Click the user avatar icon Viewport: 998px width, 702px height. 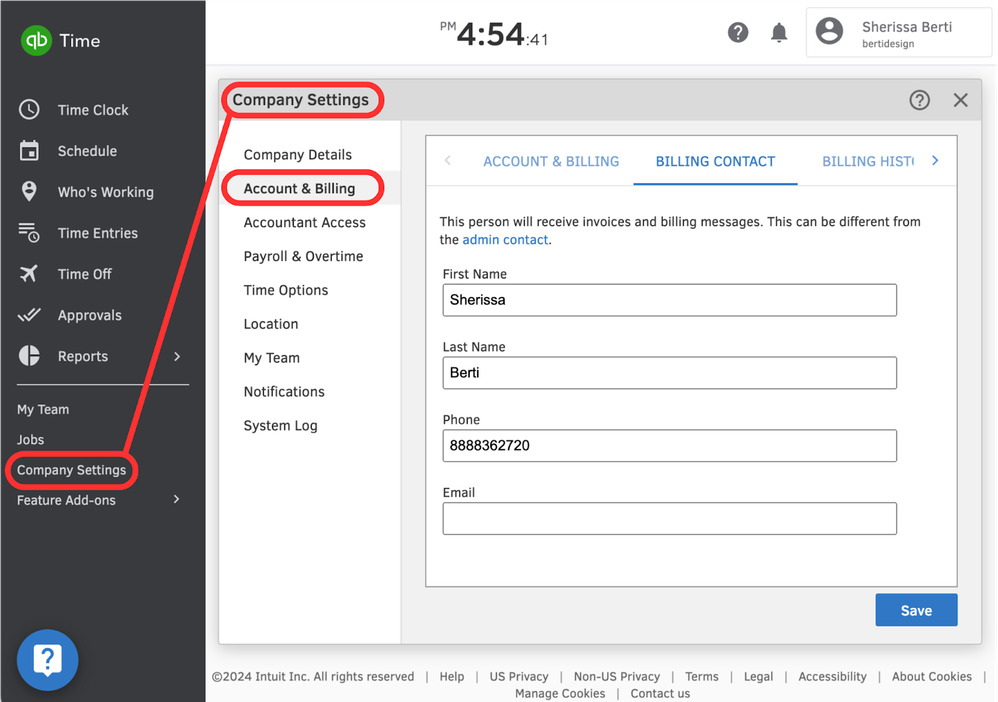pyautogui.click(x=829, y=31)
